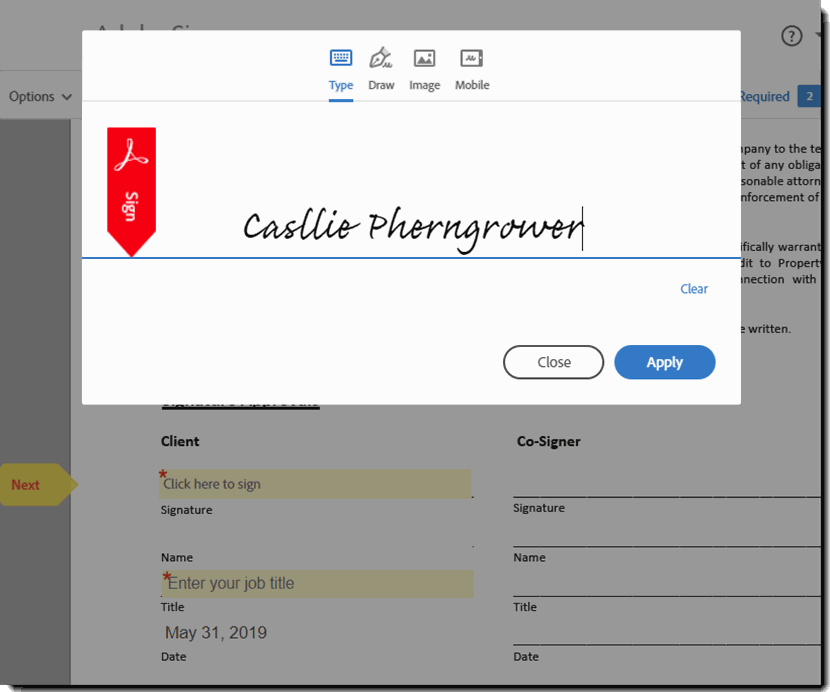Open the Options dropdown

pos(40,96)
